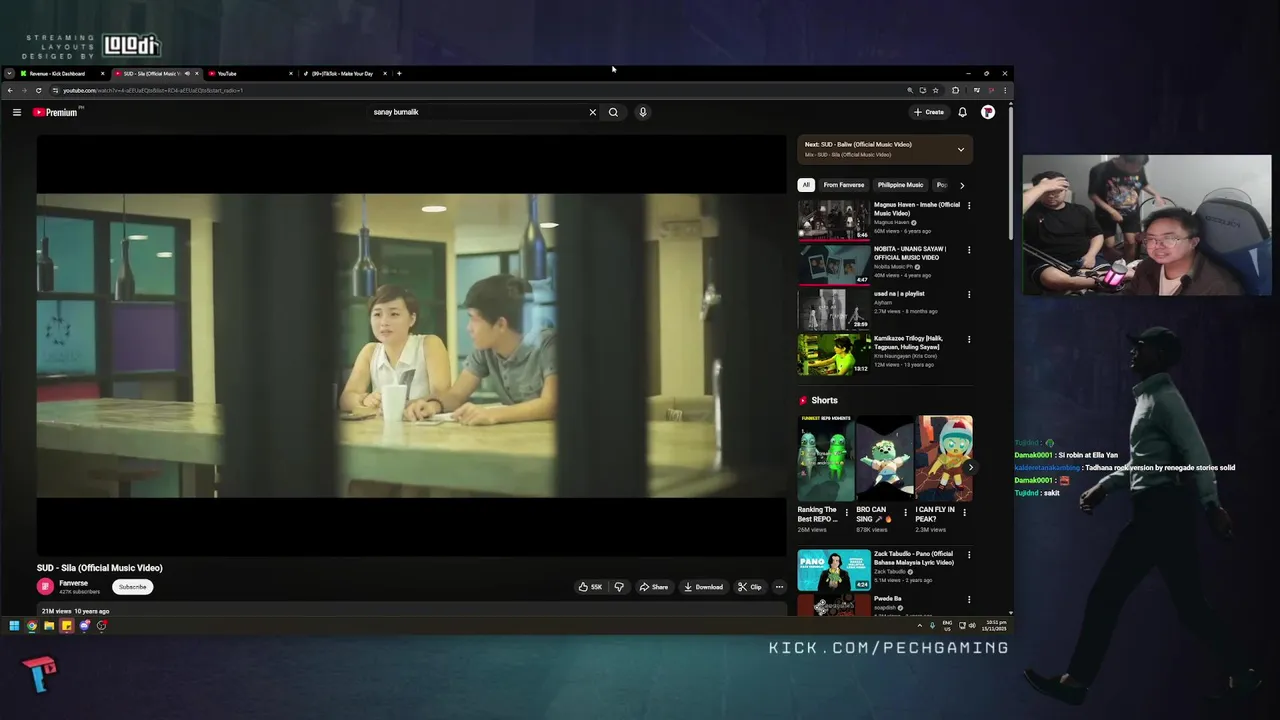The image size is (1280, 720).
Task: Bookmark this page with the star icon
Action: 935,90
